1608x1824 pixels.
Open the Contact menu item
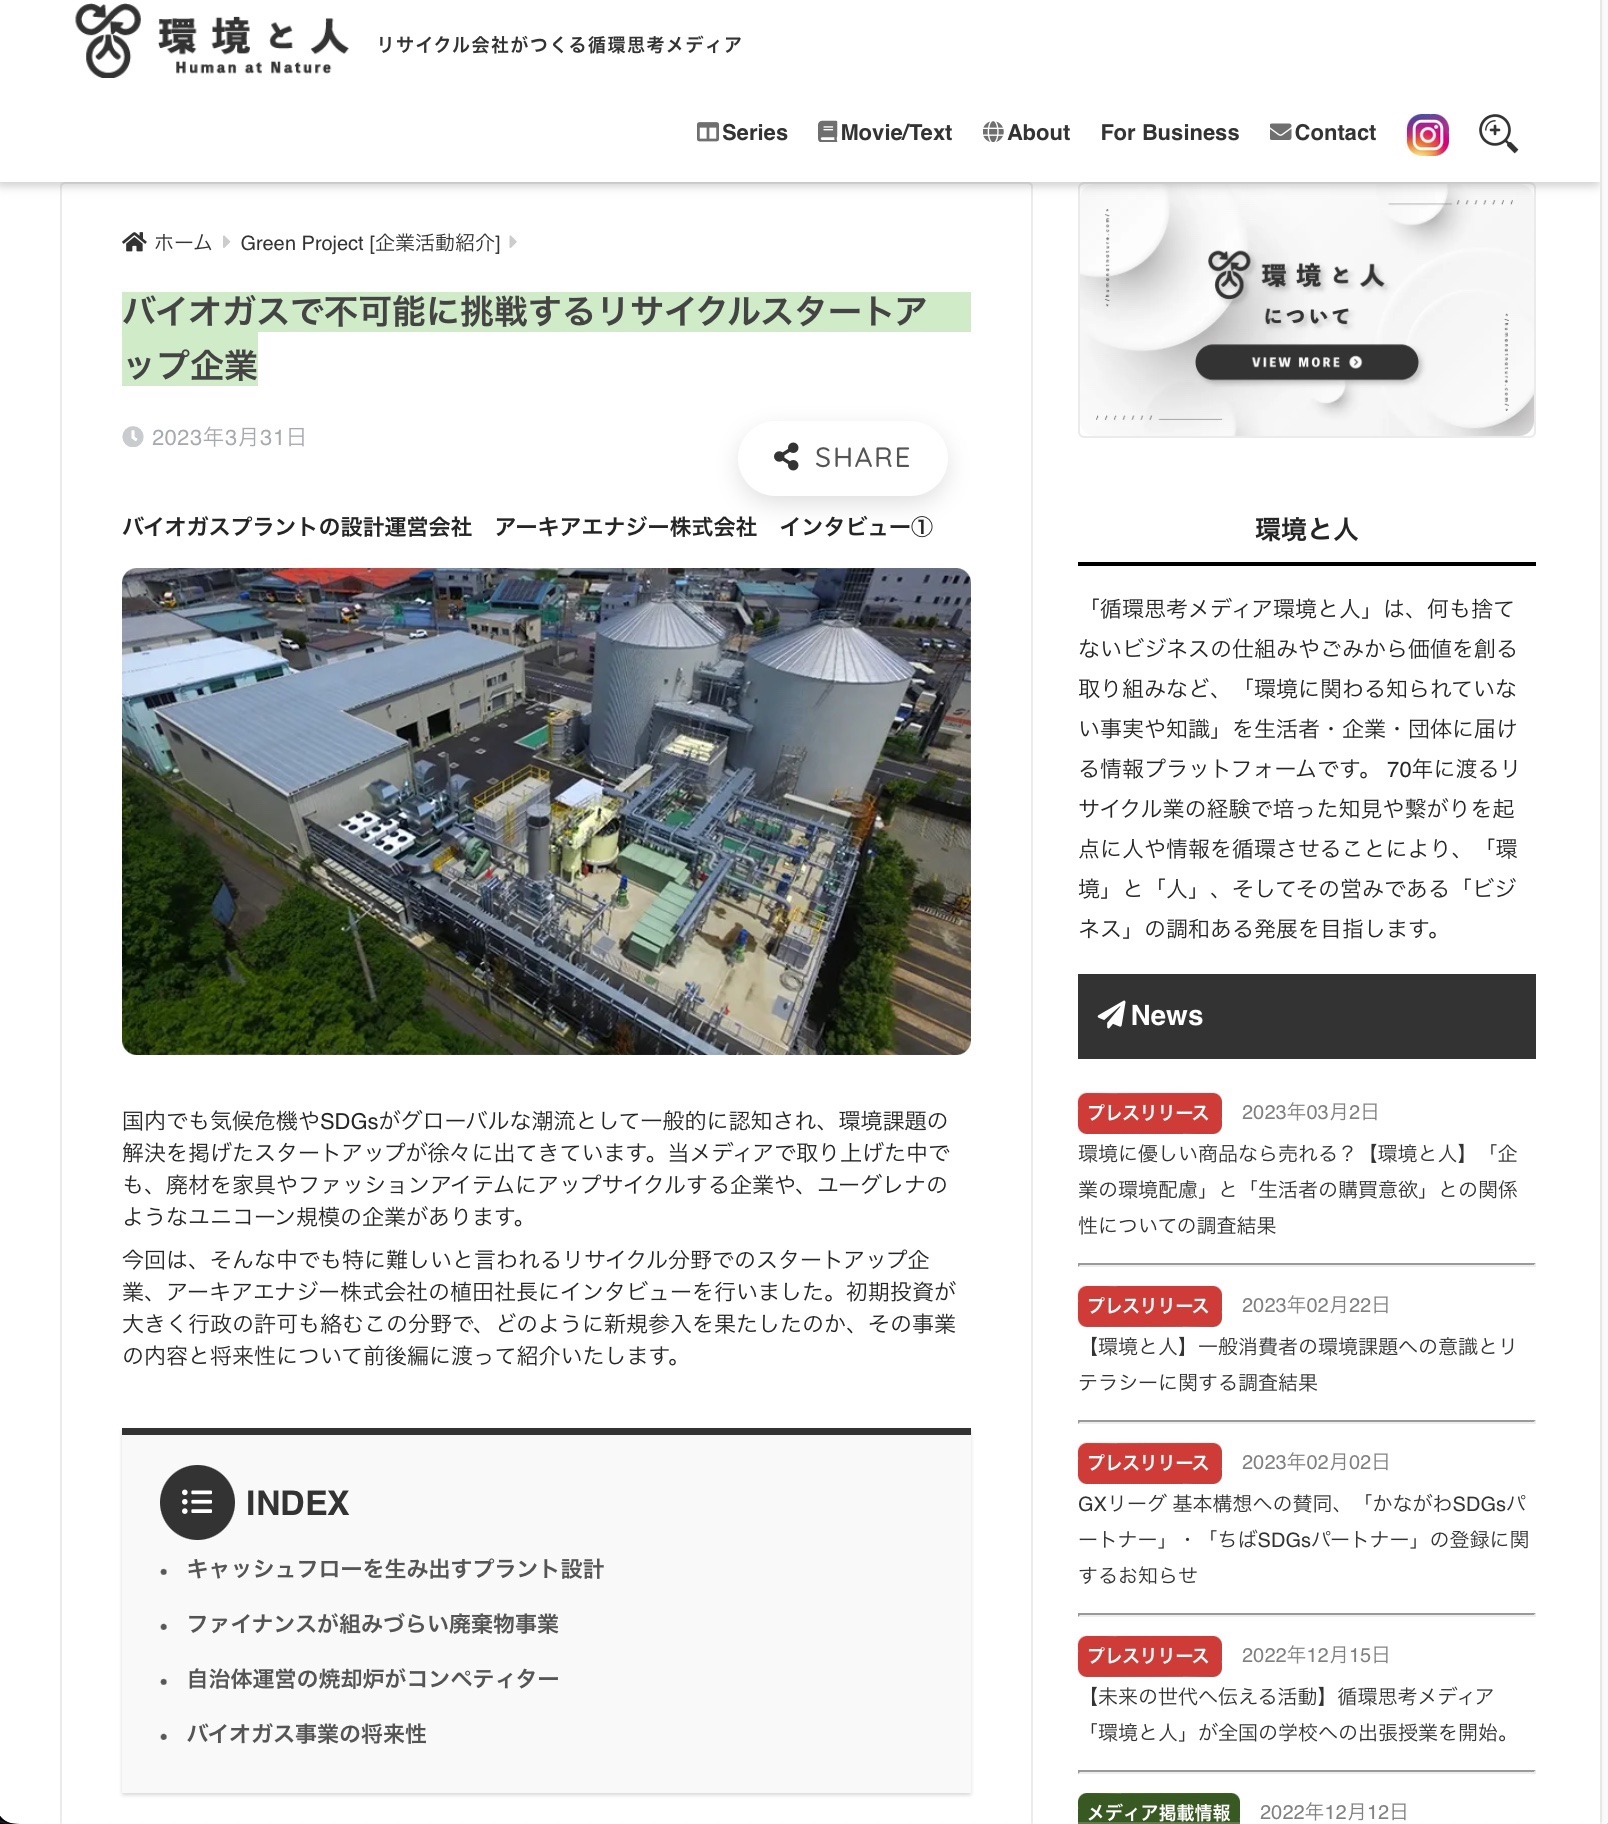[1322, 132]
